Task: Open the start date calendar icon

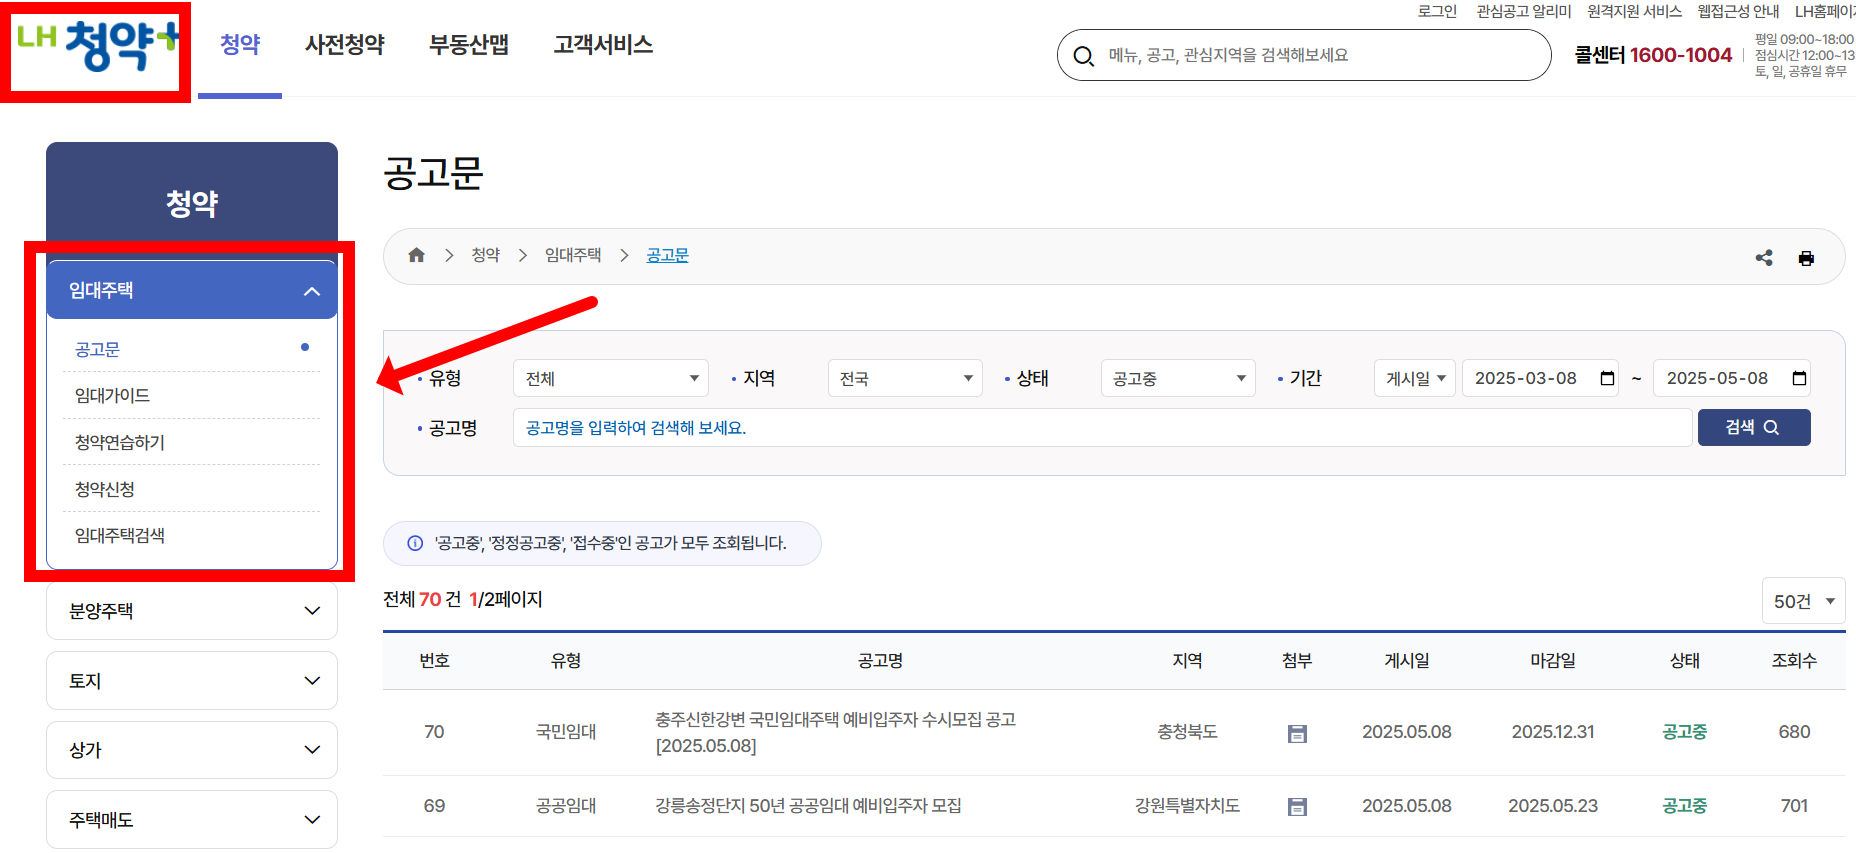Action: coord(1607,378)
